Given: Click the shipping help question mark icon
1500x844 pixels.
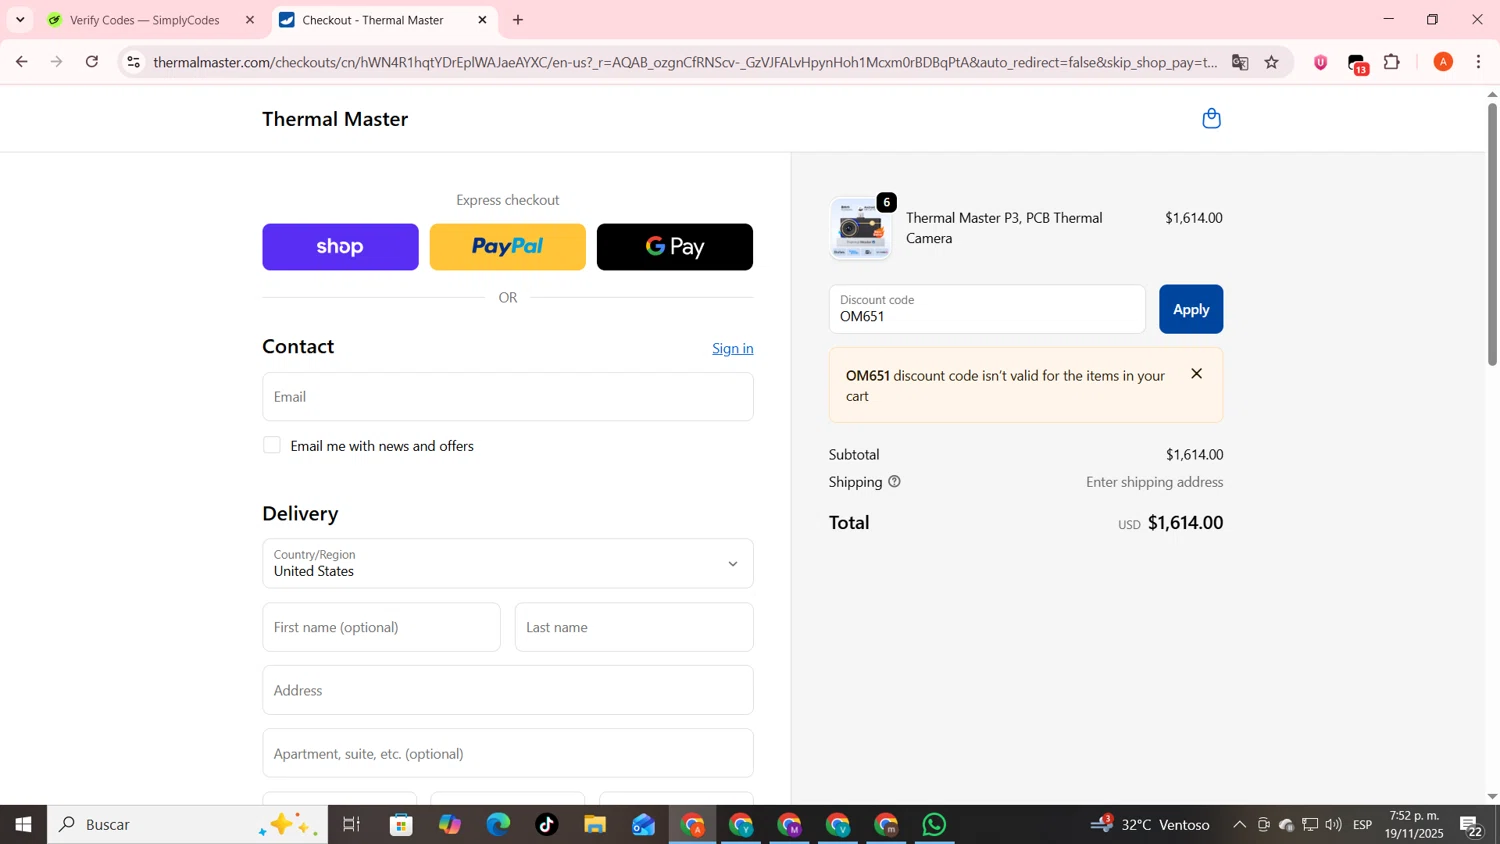Looking at the screenshot, I should [x=894, y=482].
